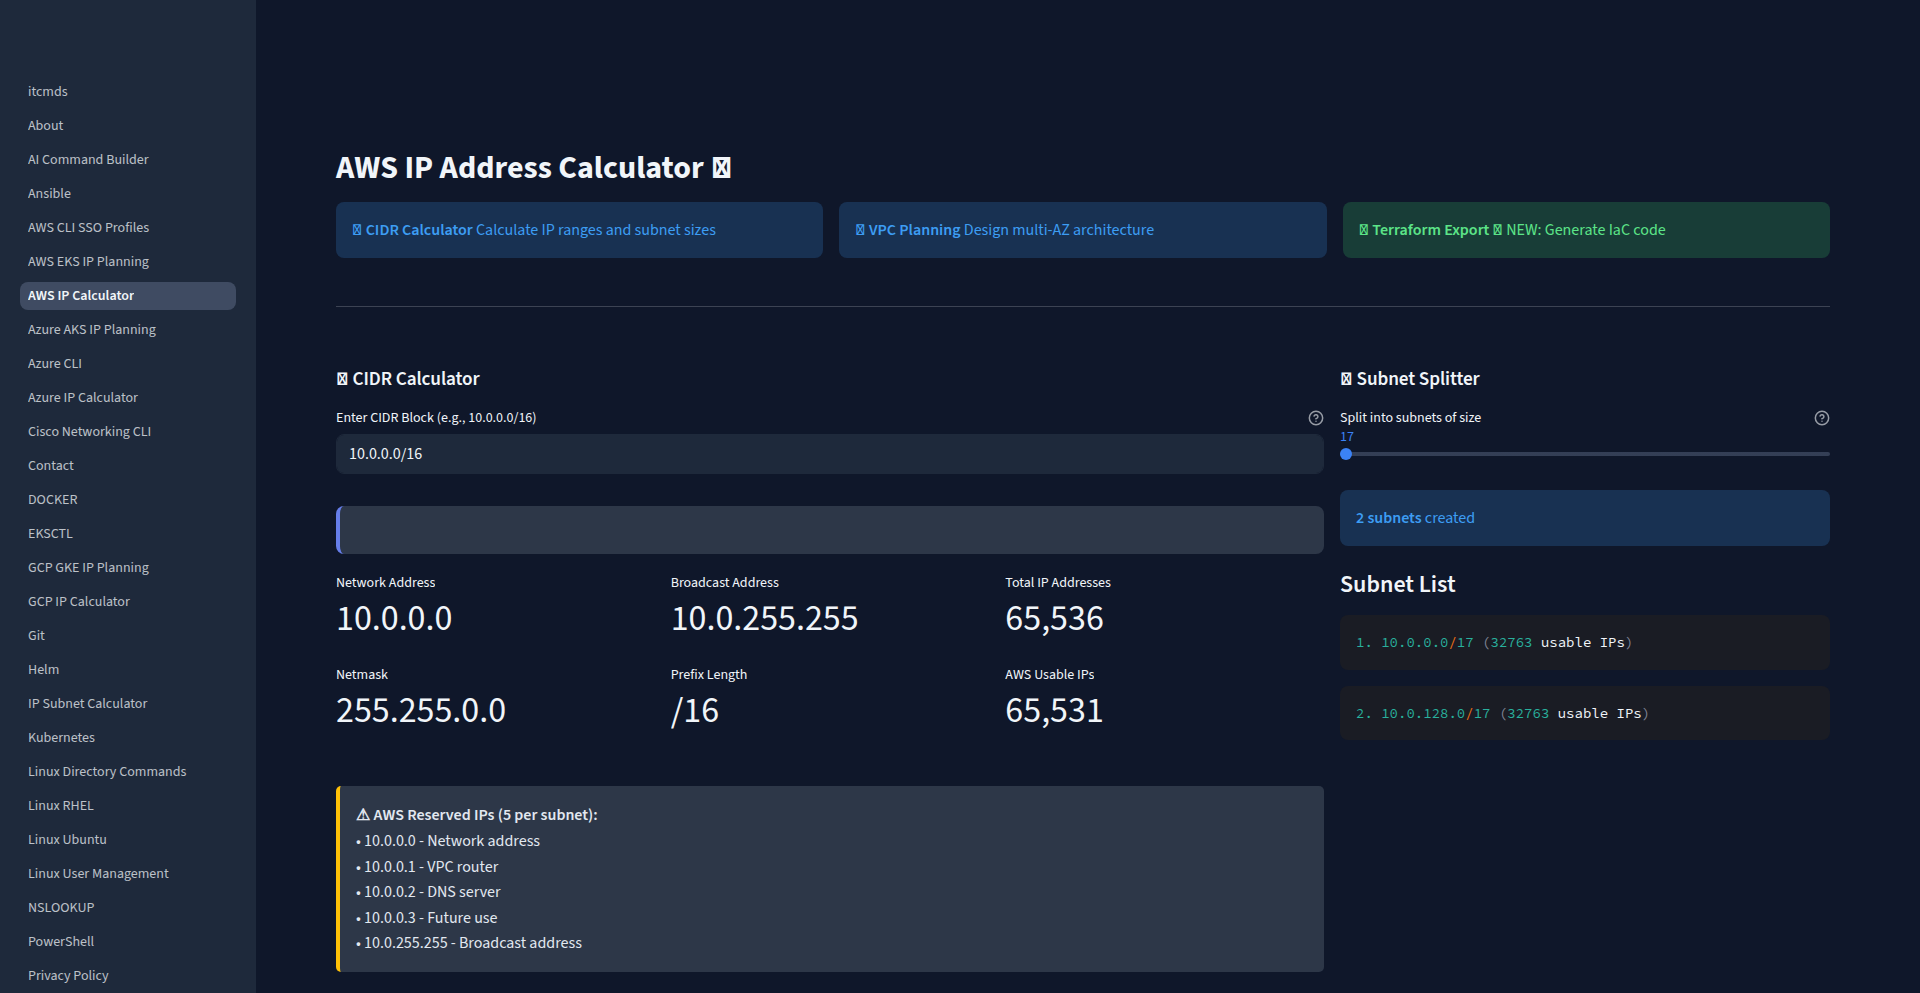Open the VPC Planning info card

click(1082, 230)
